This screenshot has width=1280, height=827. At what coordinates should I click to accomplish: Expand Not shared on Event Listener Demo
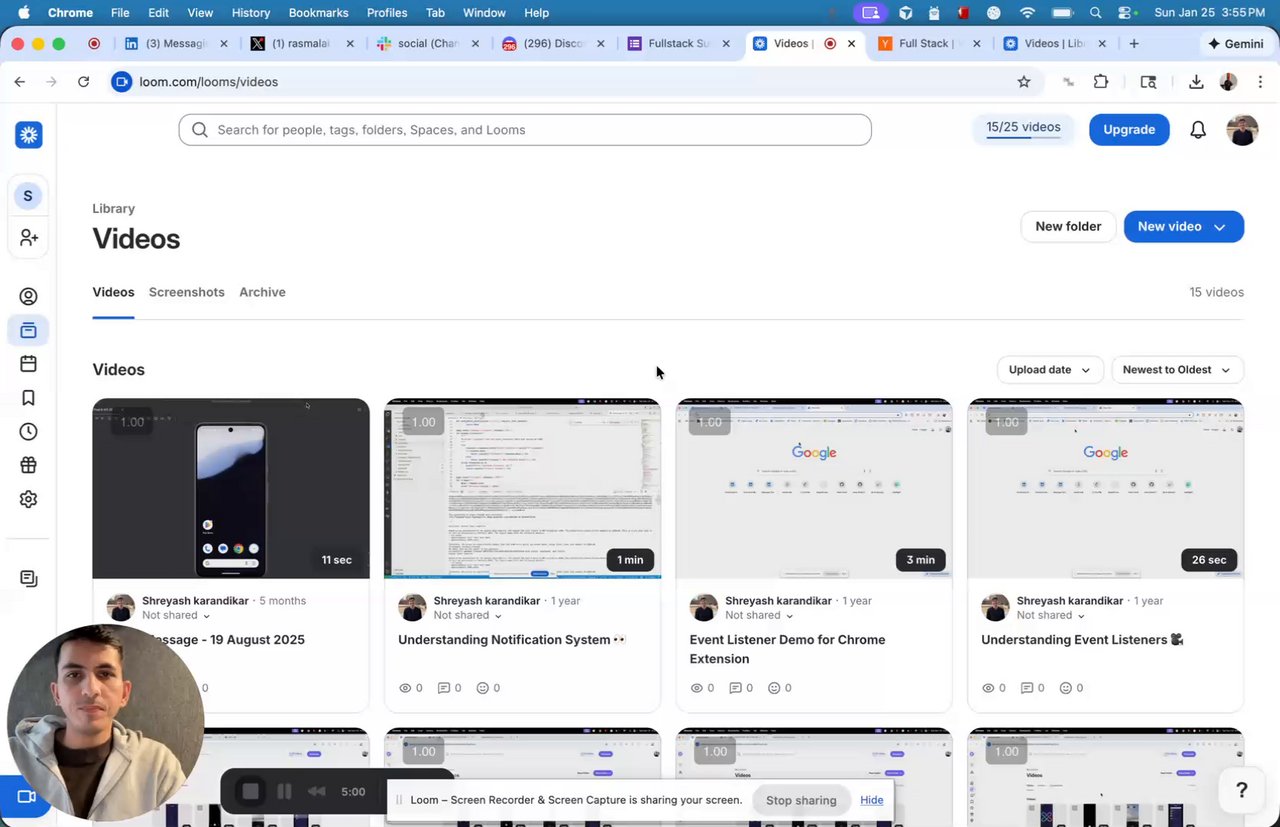pos(759,616)
